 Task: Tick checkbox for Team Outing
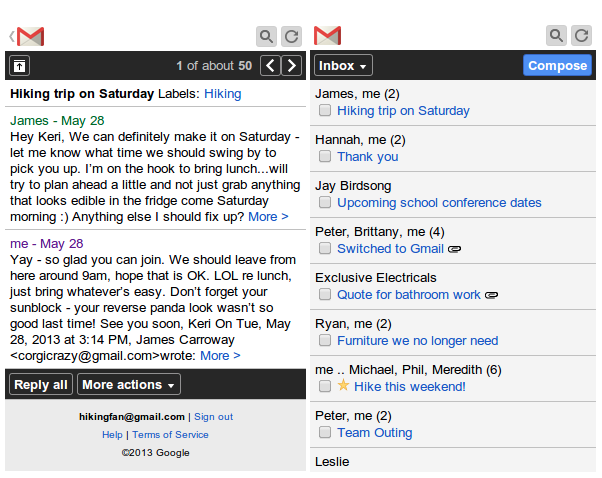point(325,432)
